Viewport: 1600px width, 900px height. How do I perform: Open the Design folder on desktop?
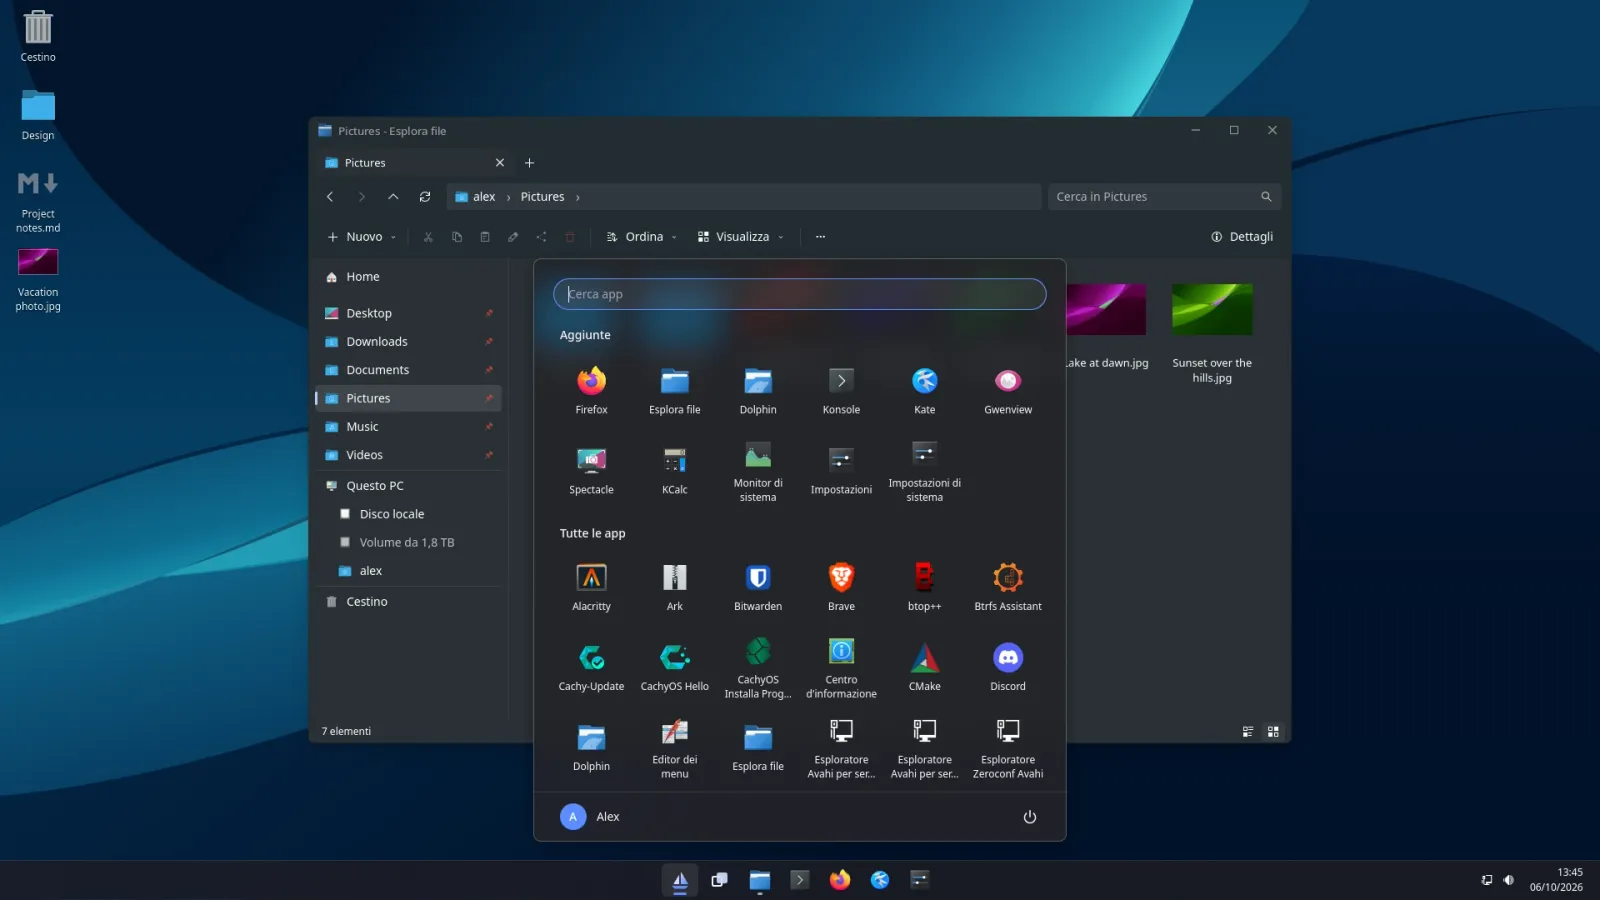[38, 114]
